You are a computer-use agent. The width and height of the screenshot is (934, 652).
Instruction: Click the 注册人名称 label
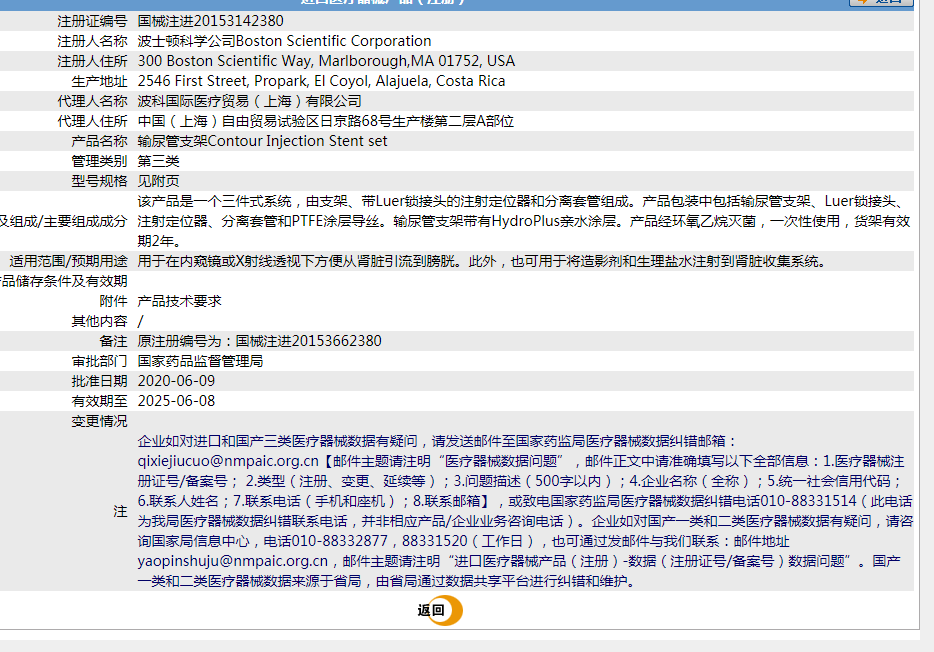[x=92, y=41]
